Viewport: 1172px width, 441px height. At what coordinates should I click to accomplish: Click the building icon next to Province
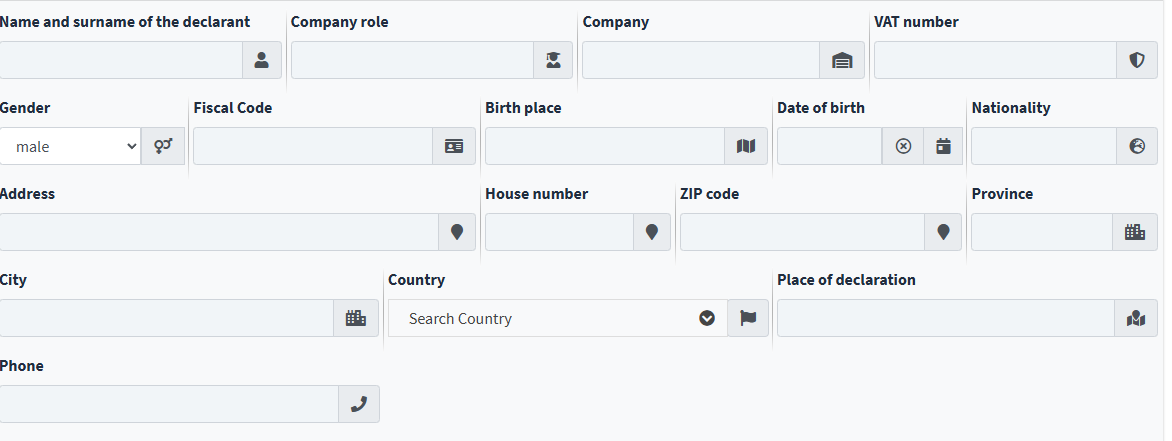click(1135, 232)
